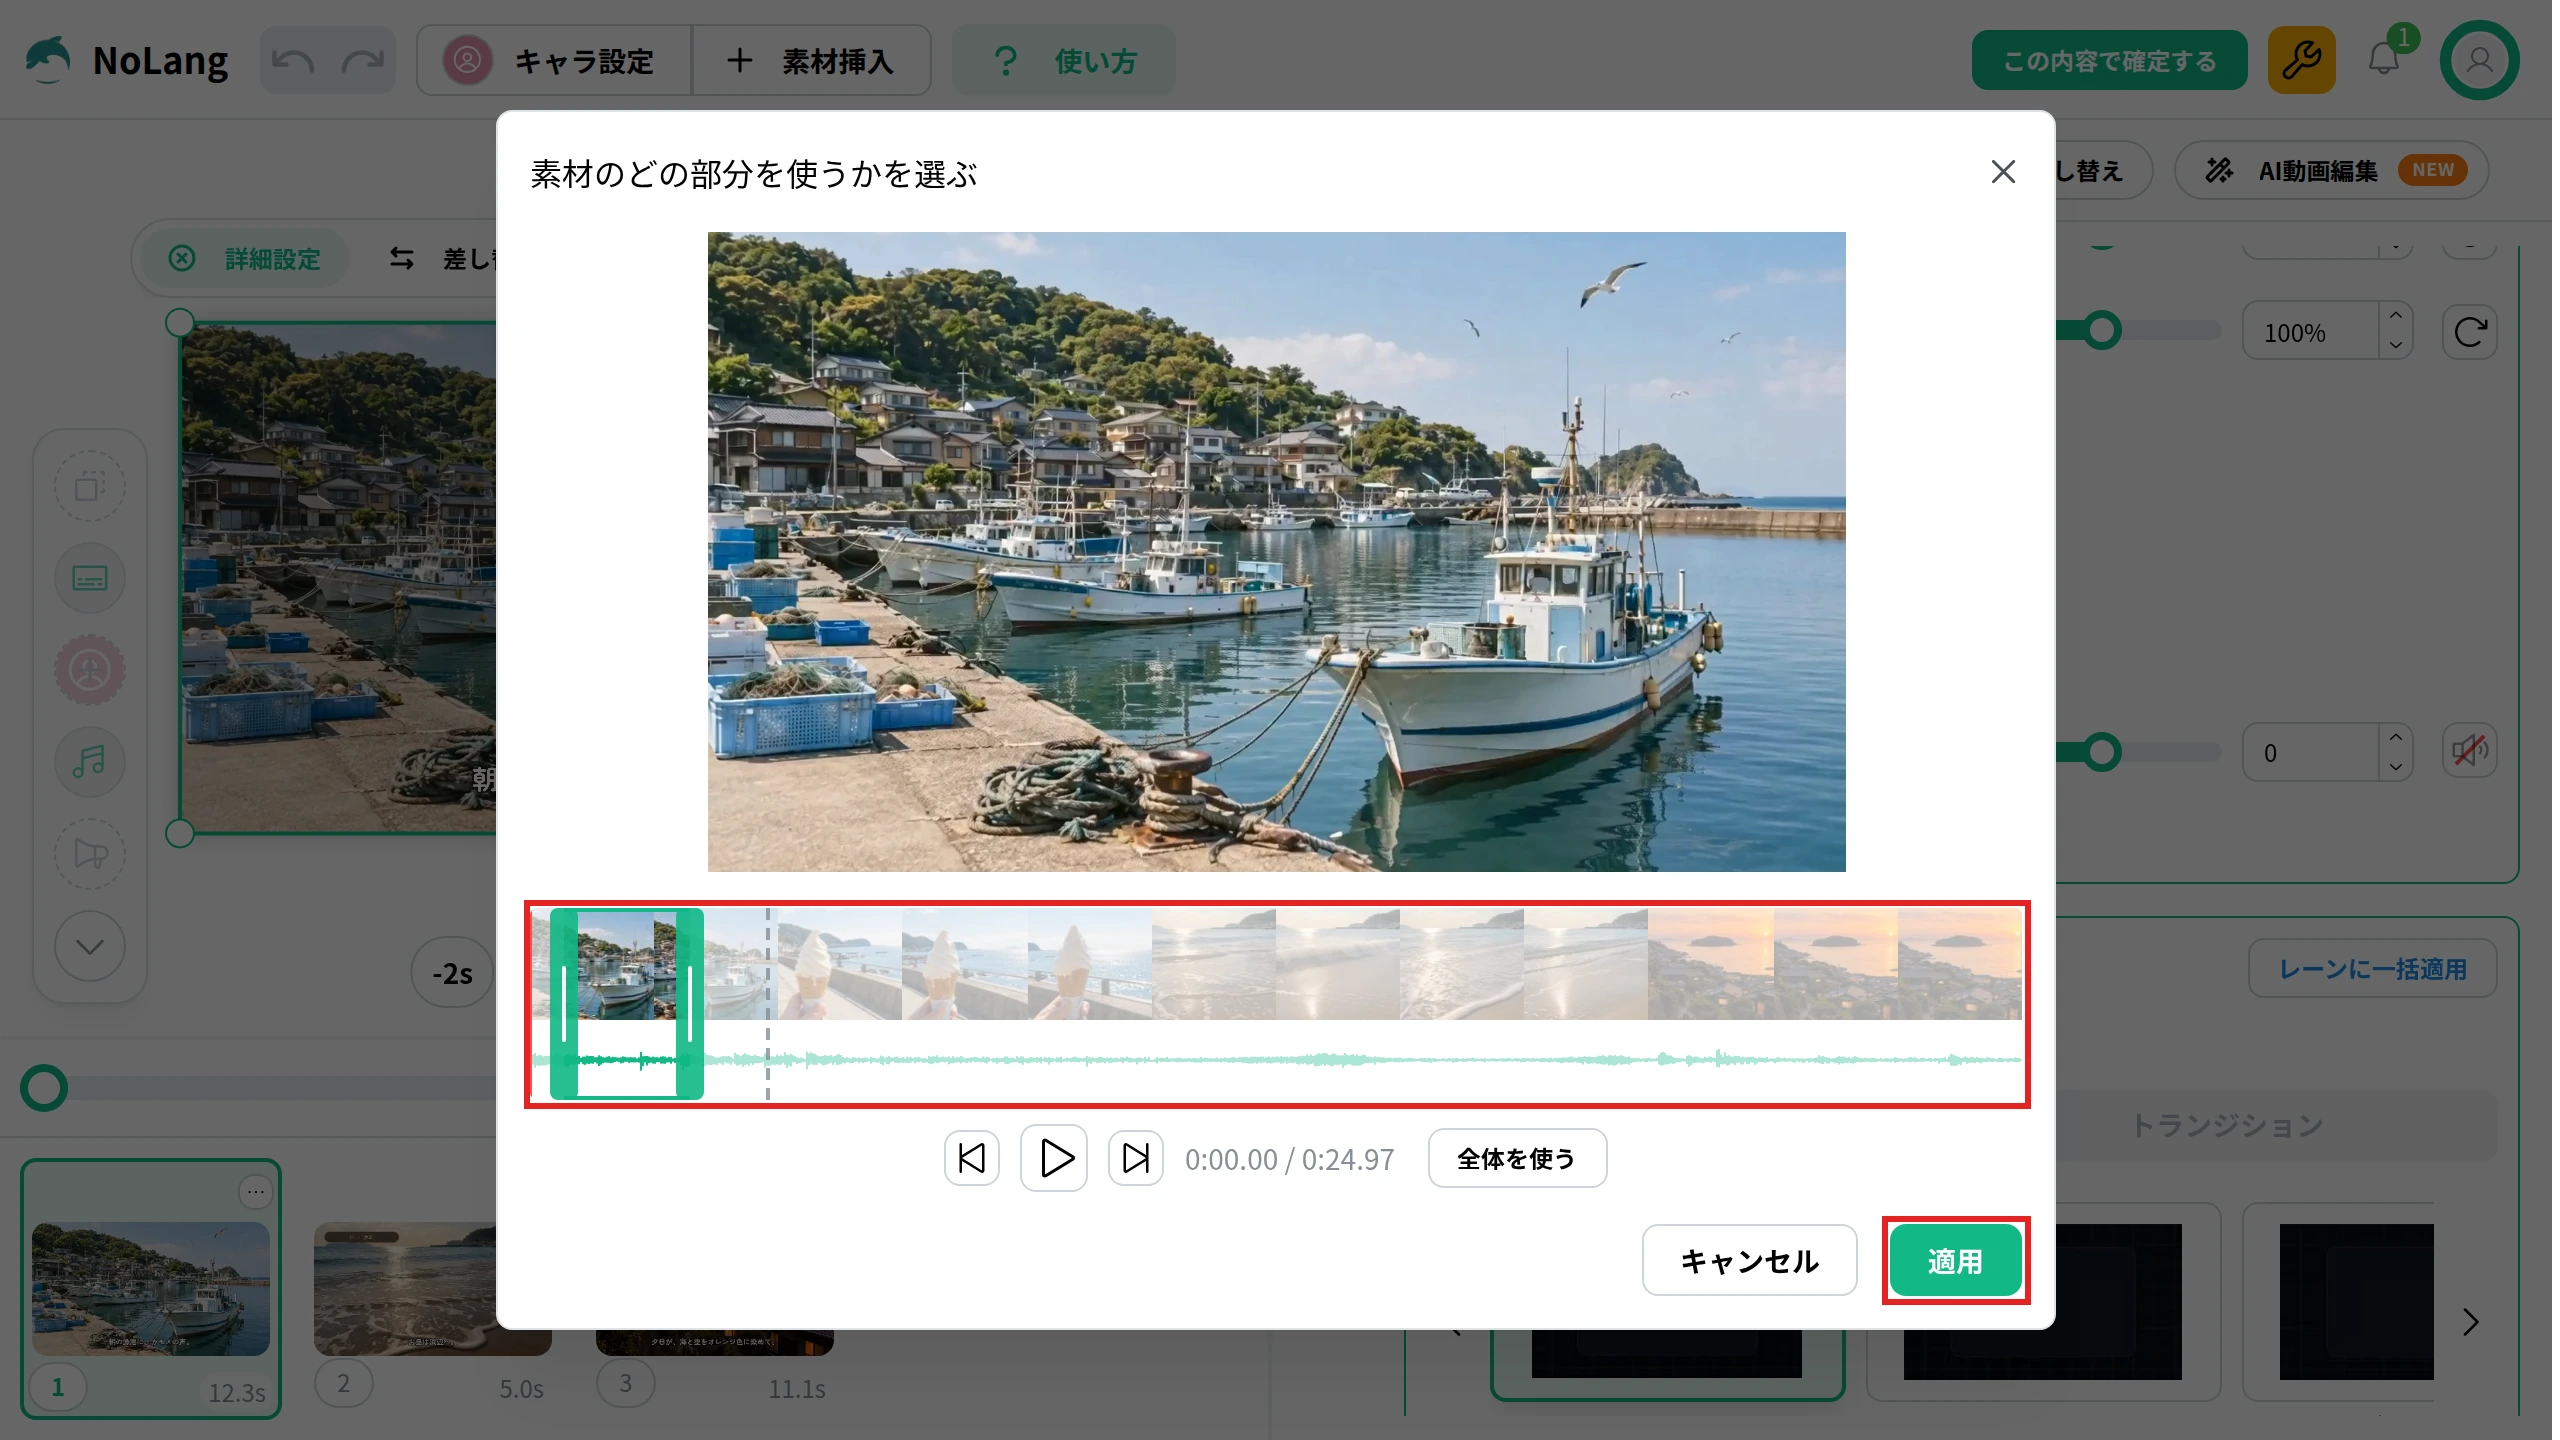The image size is (2560, 1440).
Task: Select the 詳細設定 tab
Action: (246, 259)
